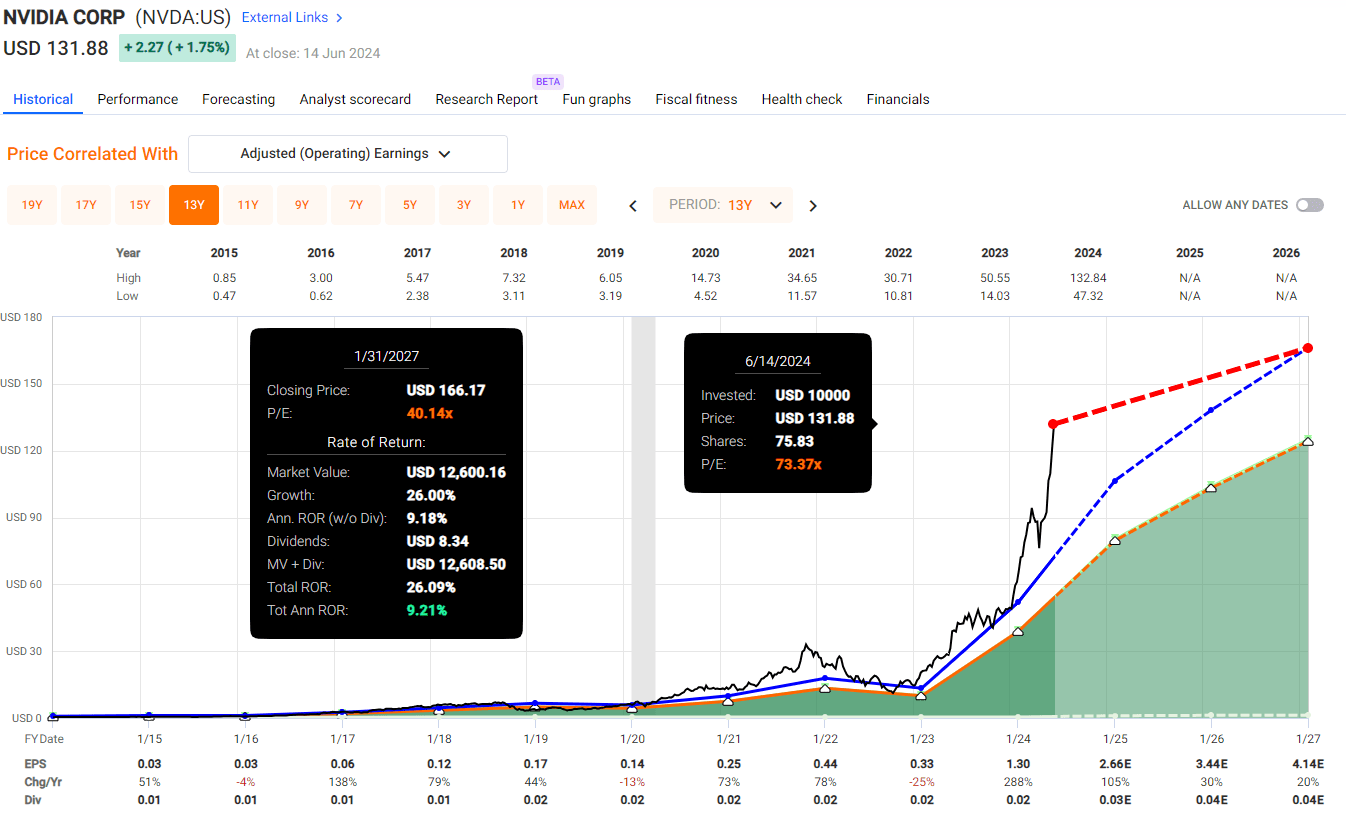Click the Closing Price USD 166.17 value
Image resolution: width=1346 pixels, height=815 pixels.
point(446,390)
